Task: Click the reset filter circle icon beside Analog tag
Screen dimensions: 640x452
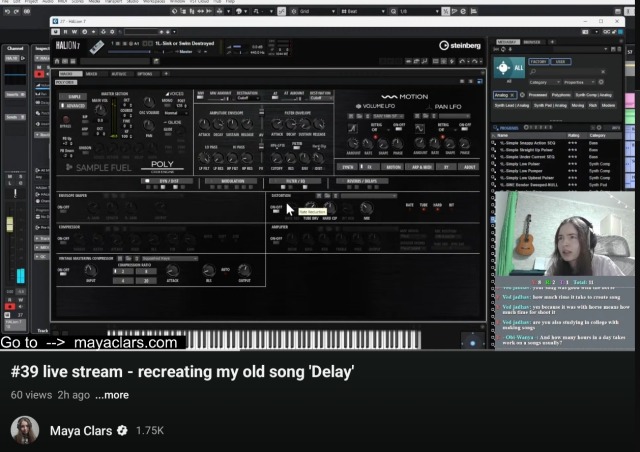Action: pos(522,95)
